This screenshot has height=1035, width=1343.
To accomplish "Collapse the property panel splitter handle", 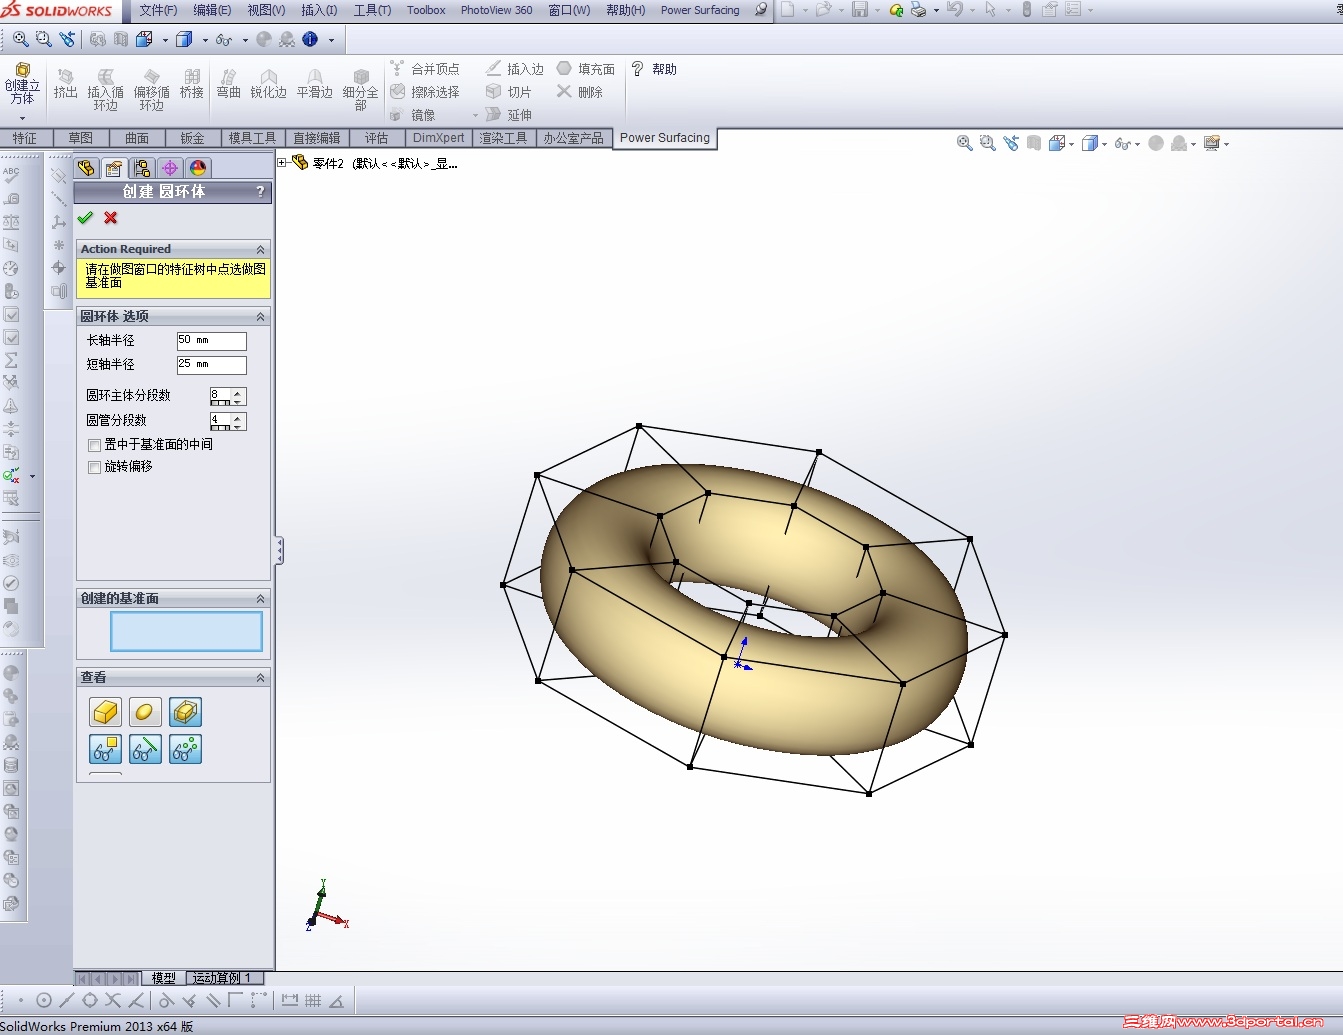I will tap(279, 550).
